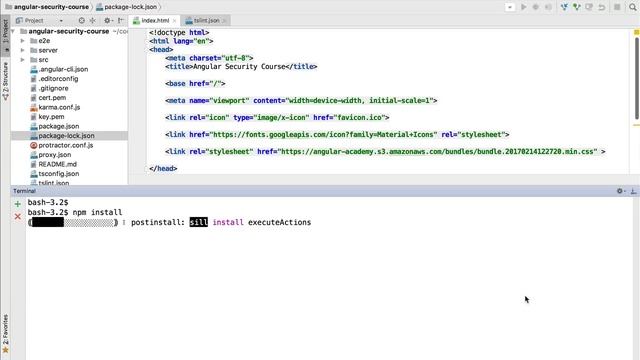Click the yellow editor warning indicator
This screenshot has height=360, width=640.
[636, 31]
